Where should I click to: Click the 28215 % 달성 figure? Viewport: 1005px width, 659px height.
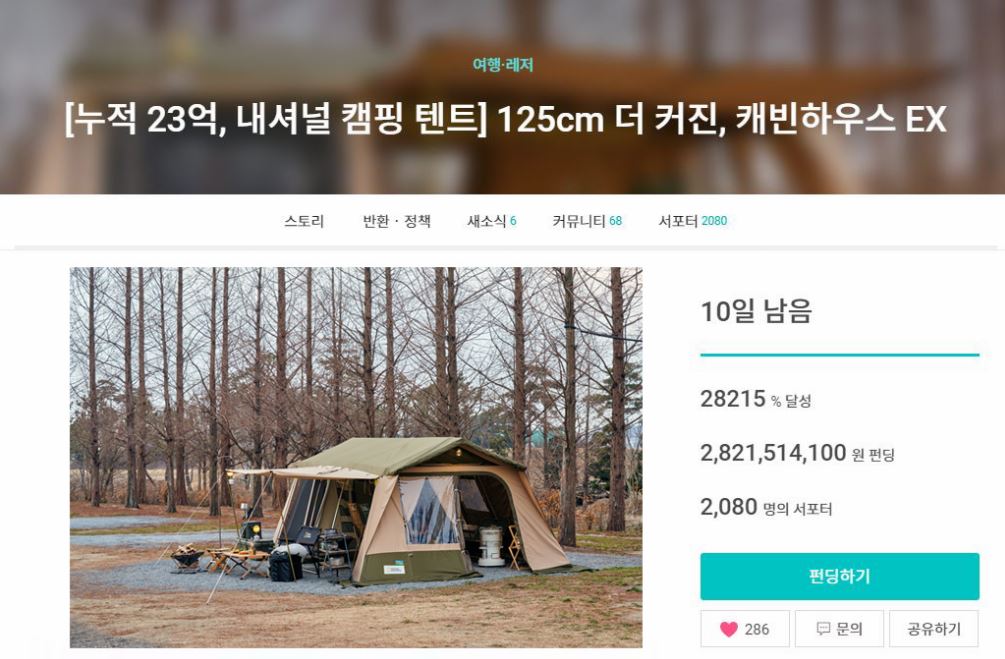click(x=756, y=399)
